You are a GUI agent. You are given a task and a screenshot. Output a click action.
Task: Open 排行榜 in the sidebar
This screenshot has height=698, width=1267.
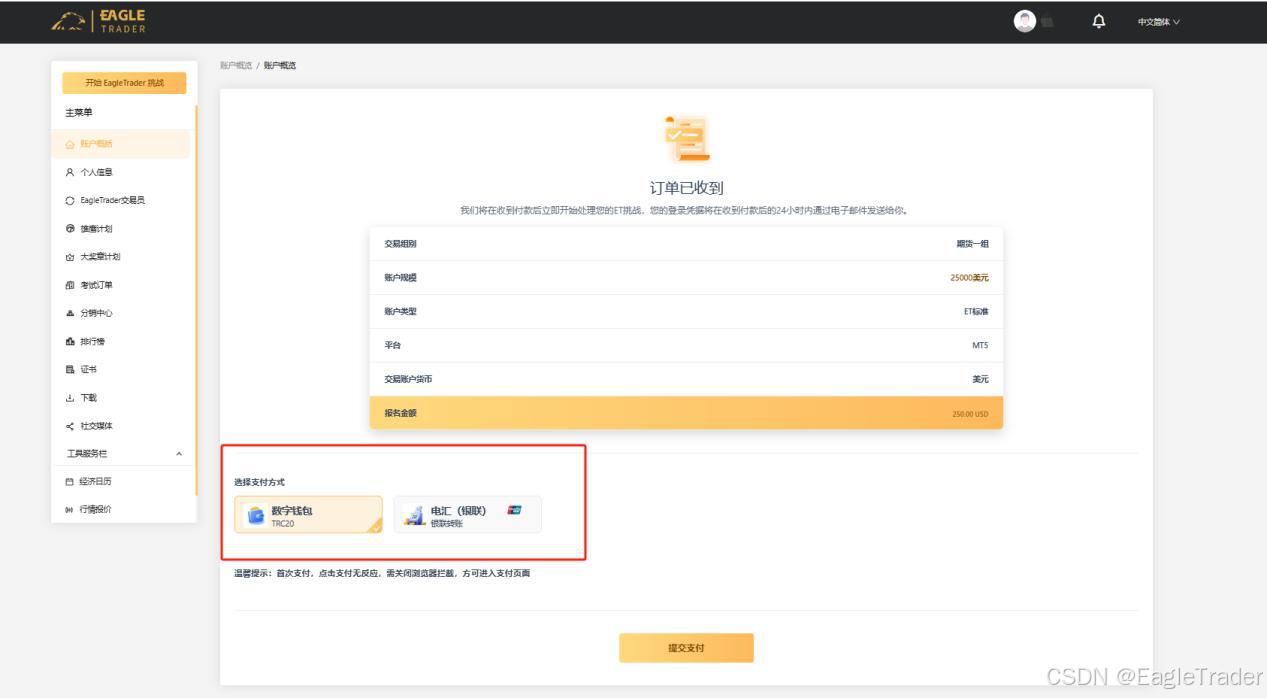tap(92, 341)
